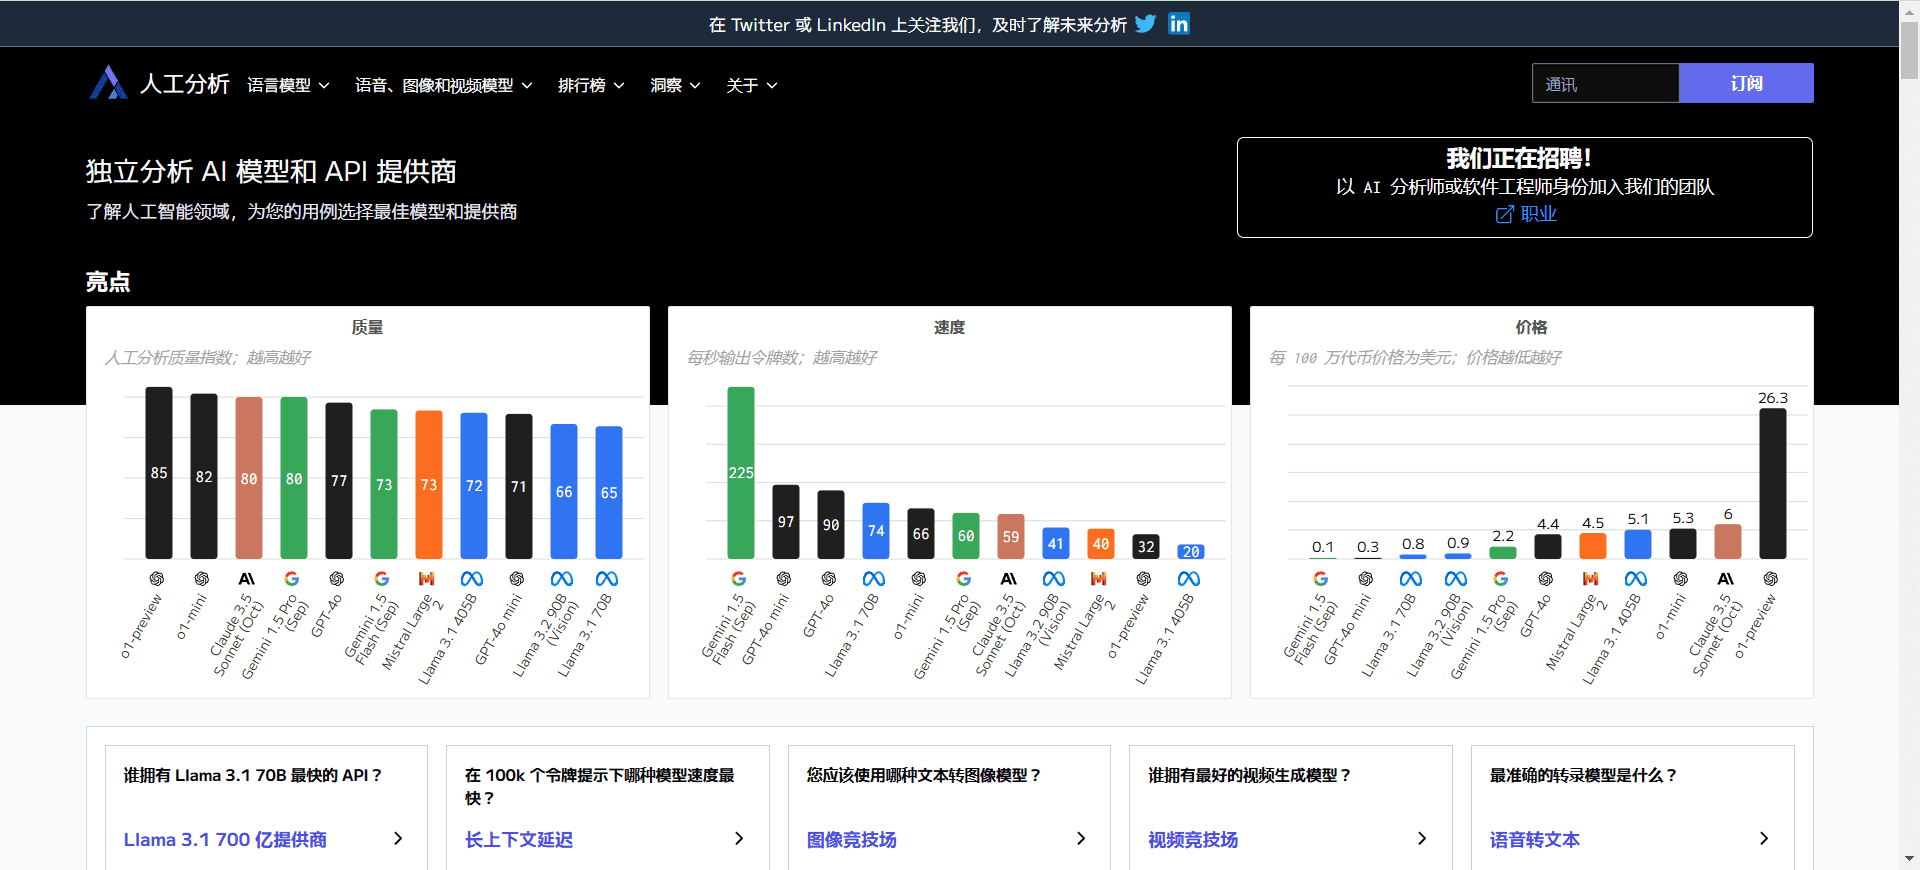The width and height of the screenshot is (1920, 870).
Task: Click Mistral icon under price bar 4.5
Action: point(1591,579)
